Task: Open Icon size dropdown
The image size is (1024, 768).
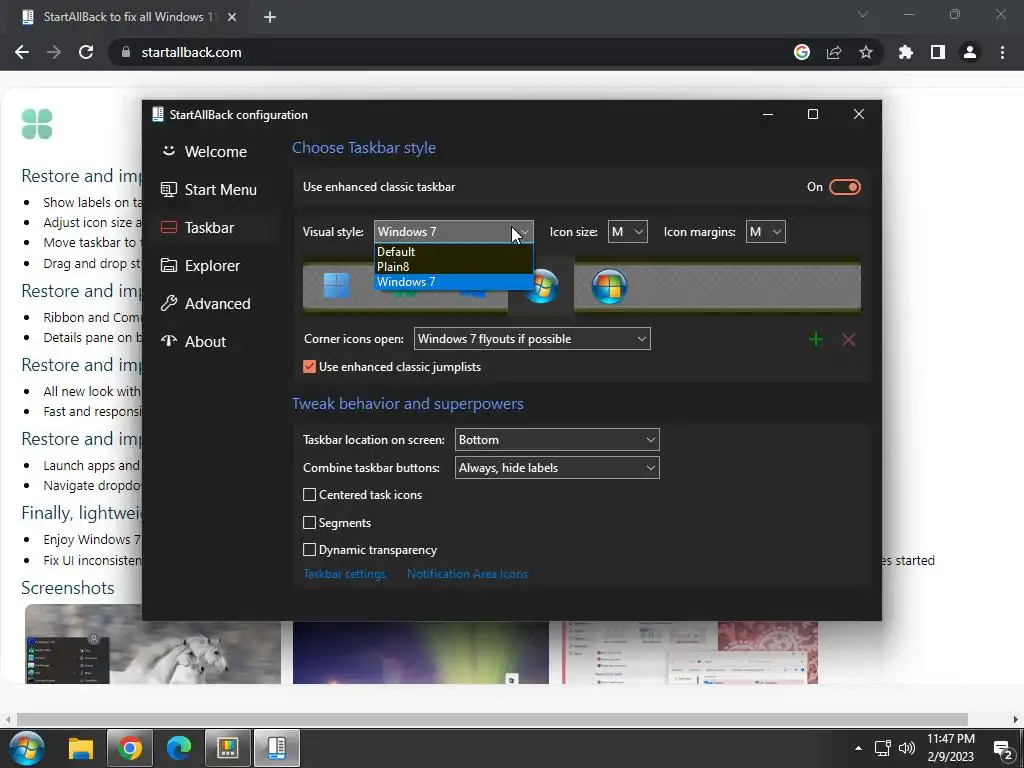Action: tap(628, 232)
